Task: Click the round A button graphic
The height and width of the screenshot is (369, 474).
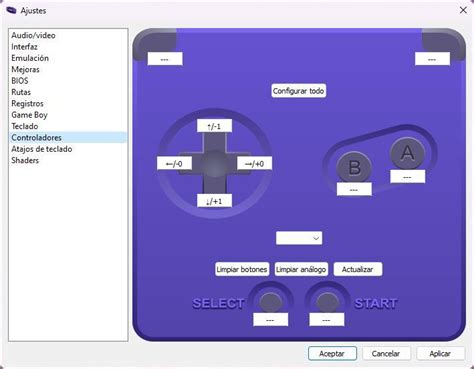Action: coord(407,153)
